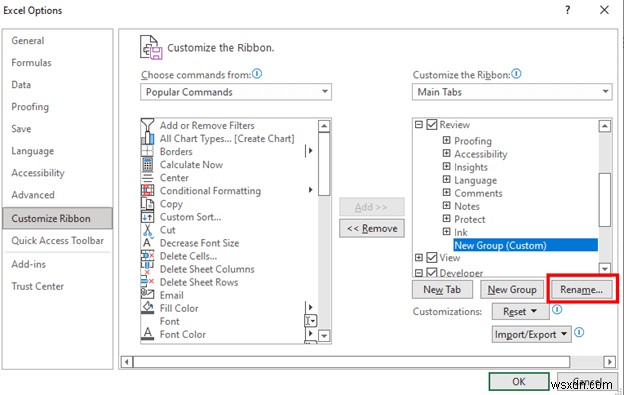Viewport: 624px width, 395px height.
Task: Click the Delete Cells icon
Action: pos(147,256)
